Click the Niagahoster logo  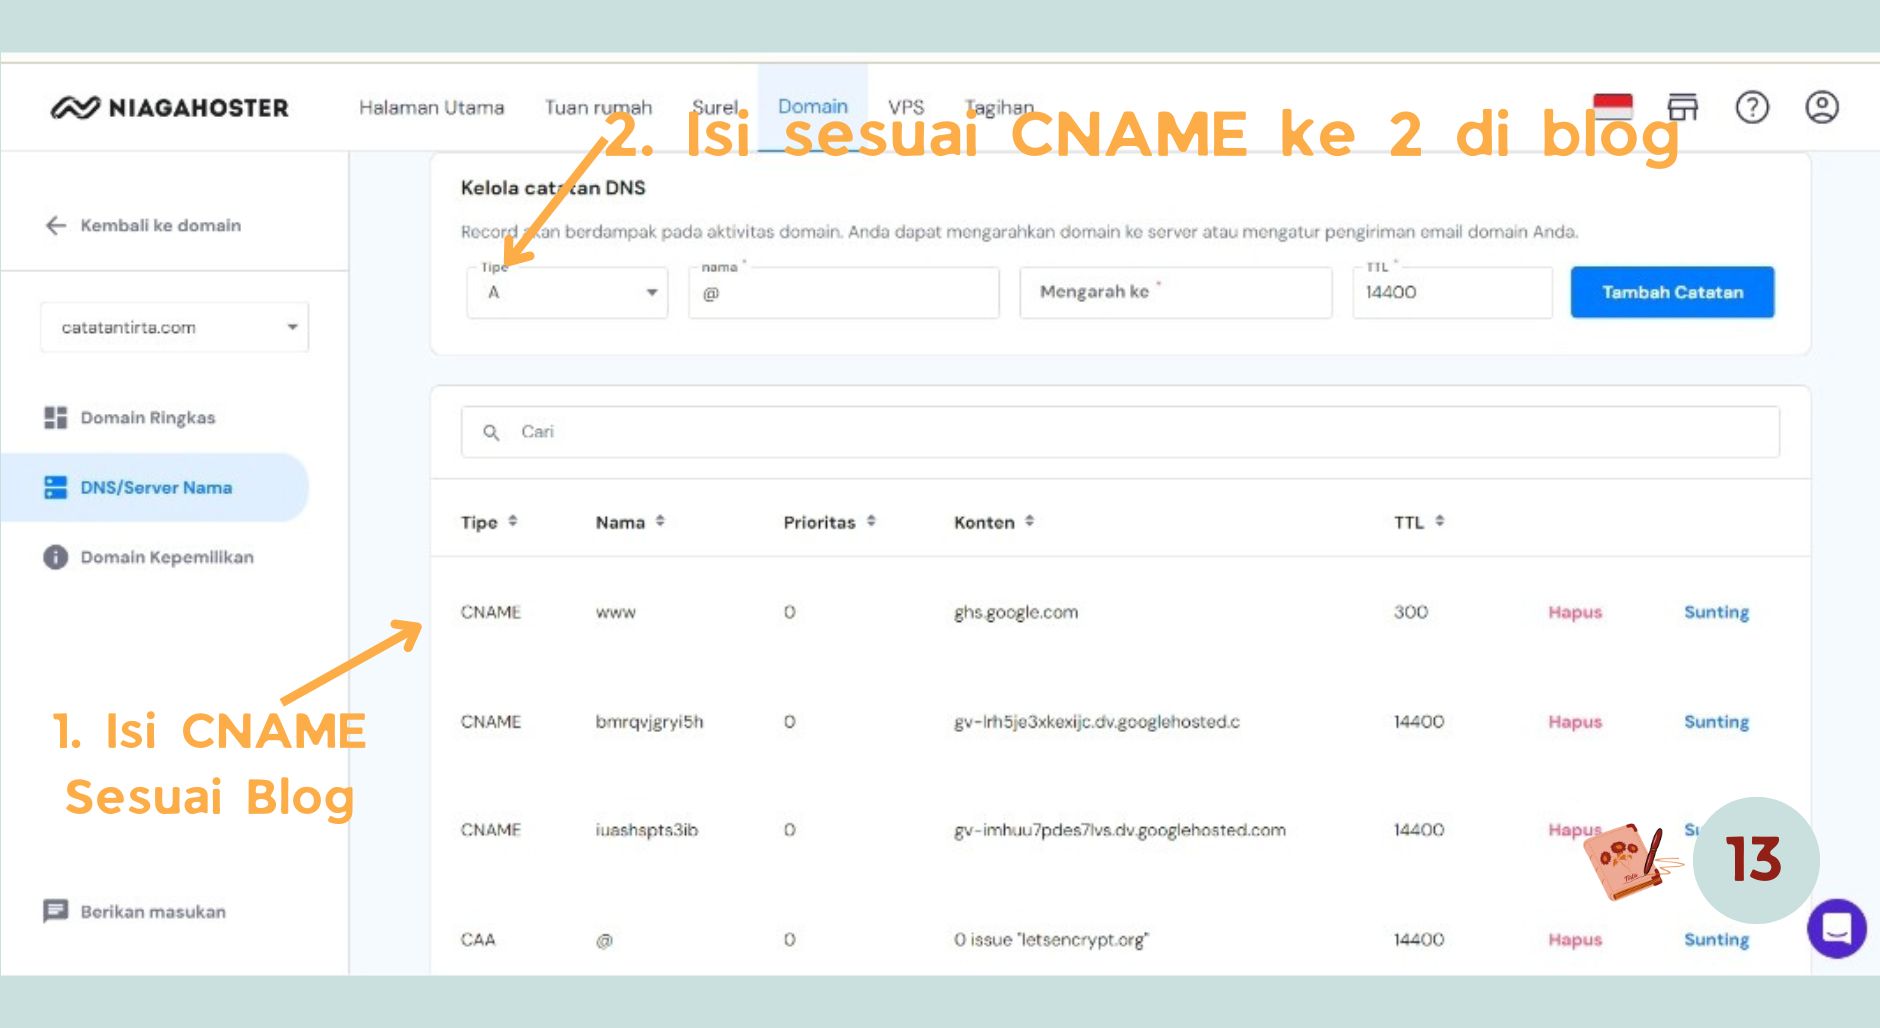click(x=169, y=107)
